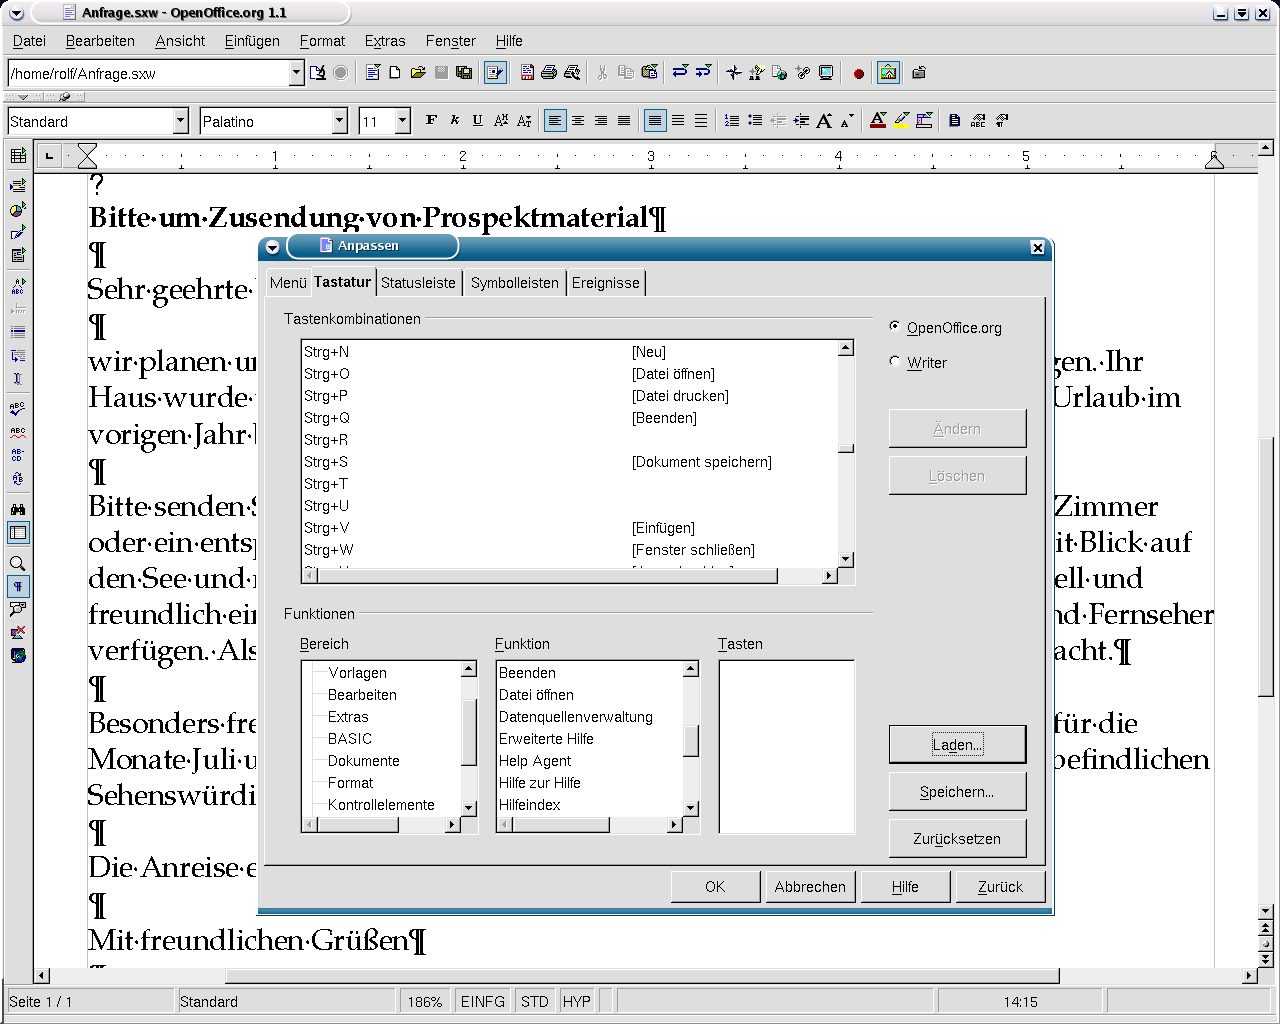Toggle the numbered list icon

(x=732, y=121)
